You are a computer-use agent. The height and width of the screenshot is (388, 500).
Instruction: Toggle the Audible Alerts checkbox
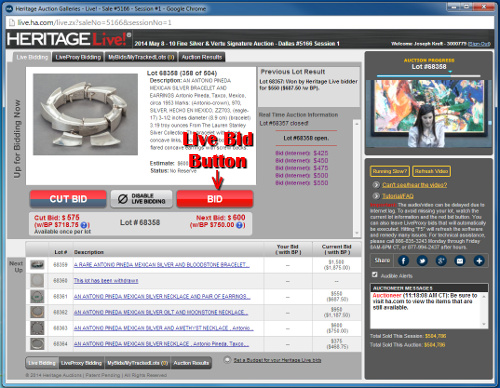[x=375, y=275]
